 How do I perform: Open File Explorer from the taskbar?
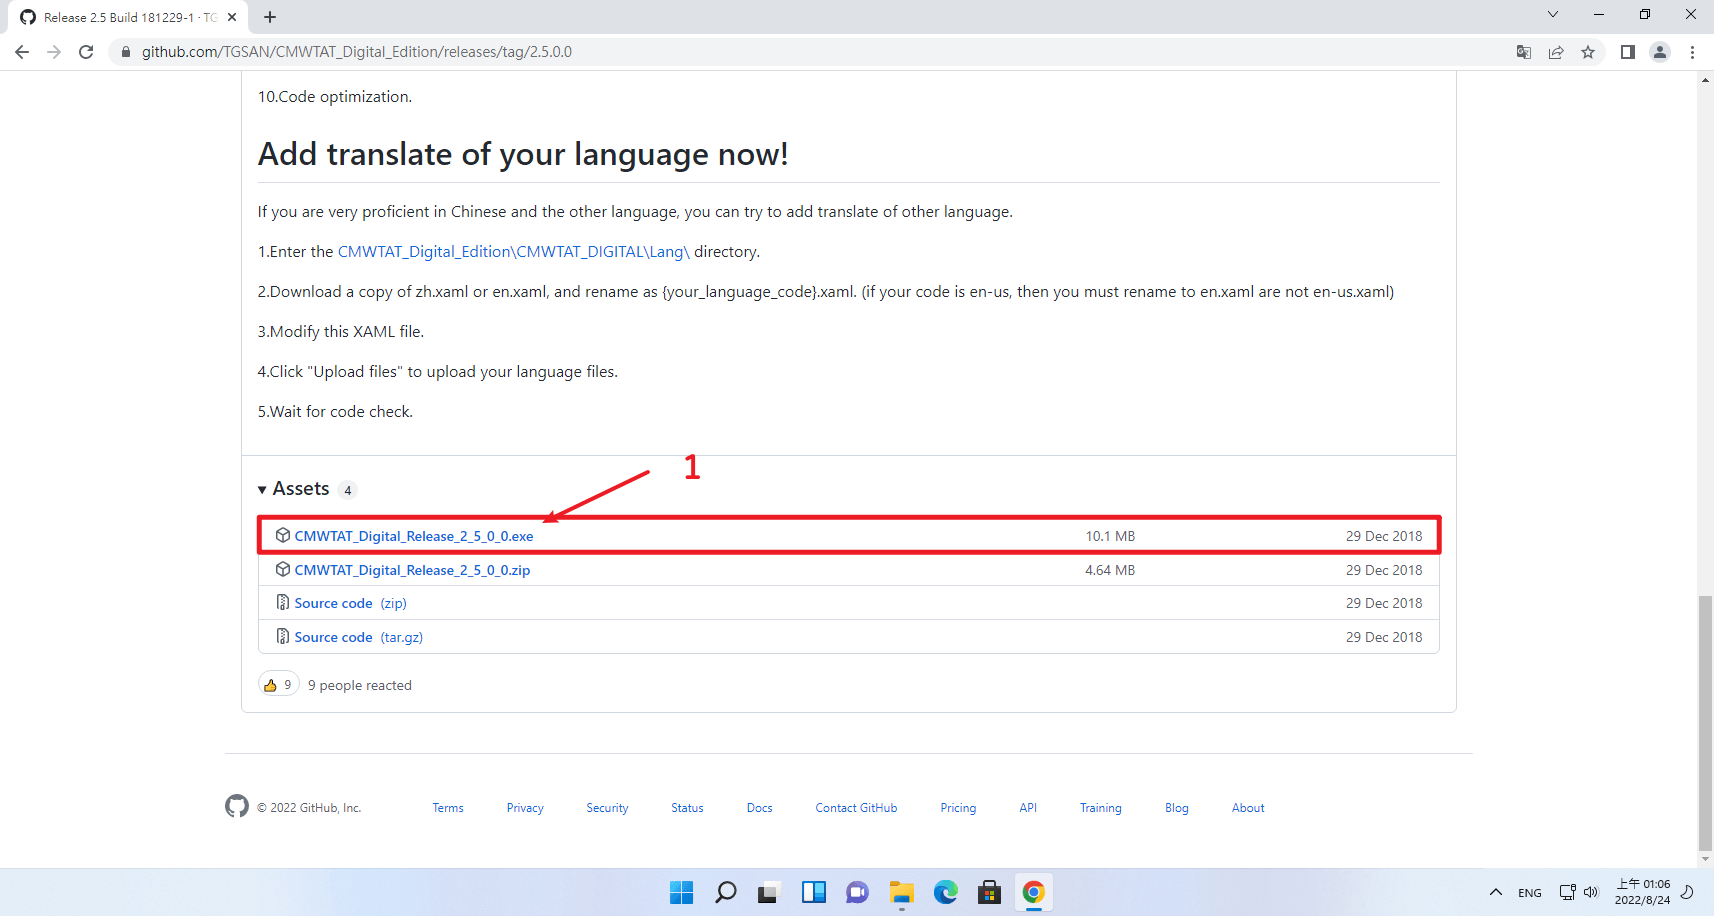901,892
